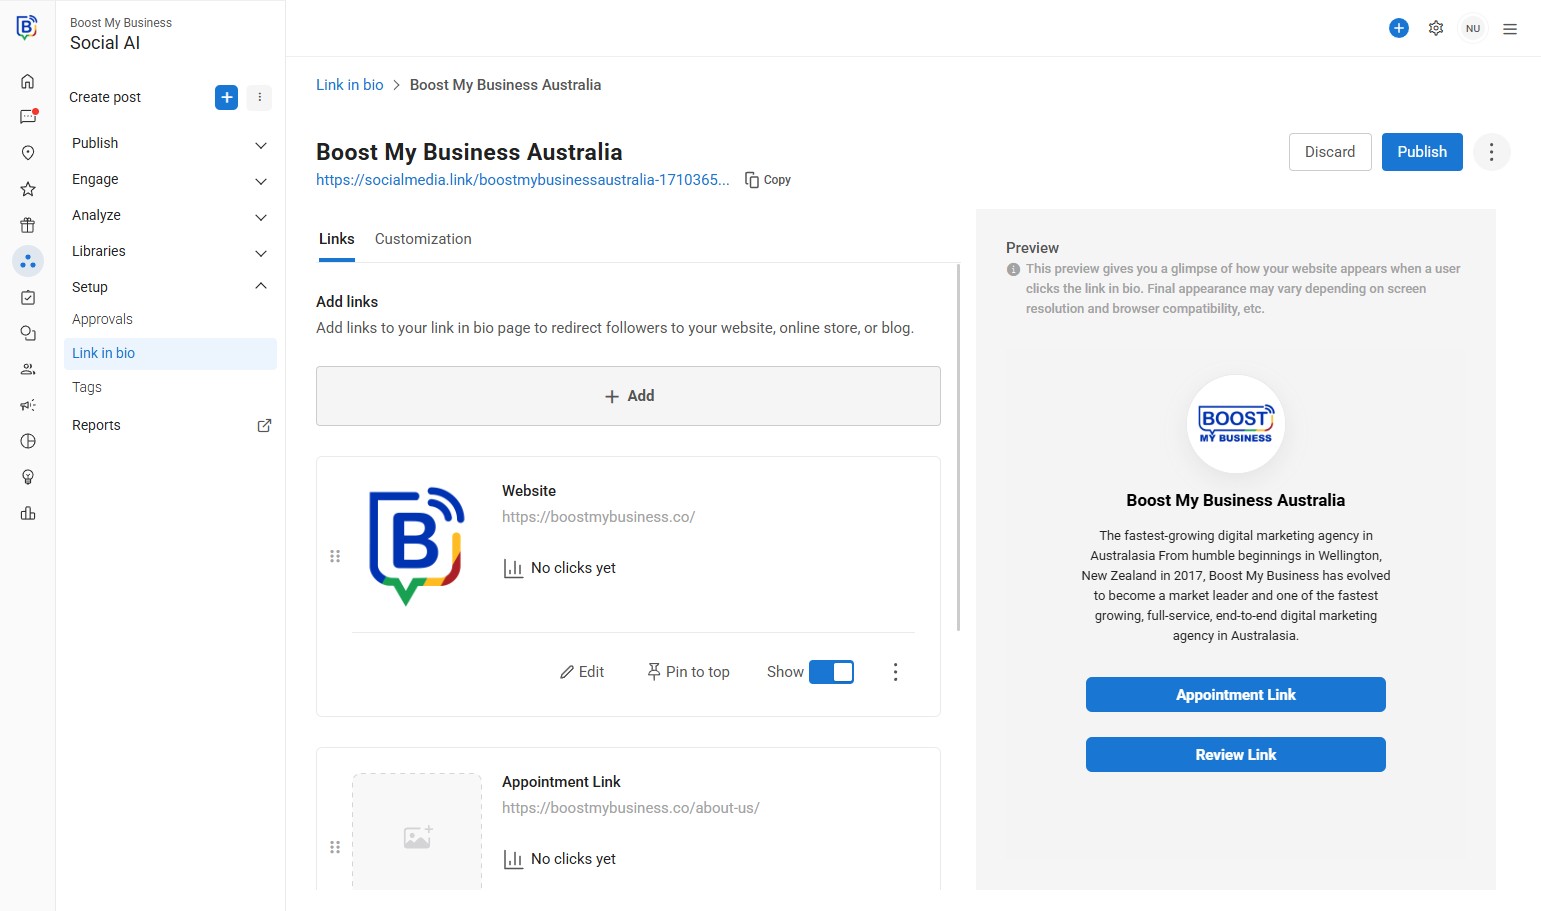Click the home icon in left rail
Viewport: 1541px width, 911px height.
point(28,81)
